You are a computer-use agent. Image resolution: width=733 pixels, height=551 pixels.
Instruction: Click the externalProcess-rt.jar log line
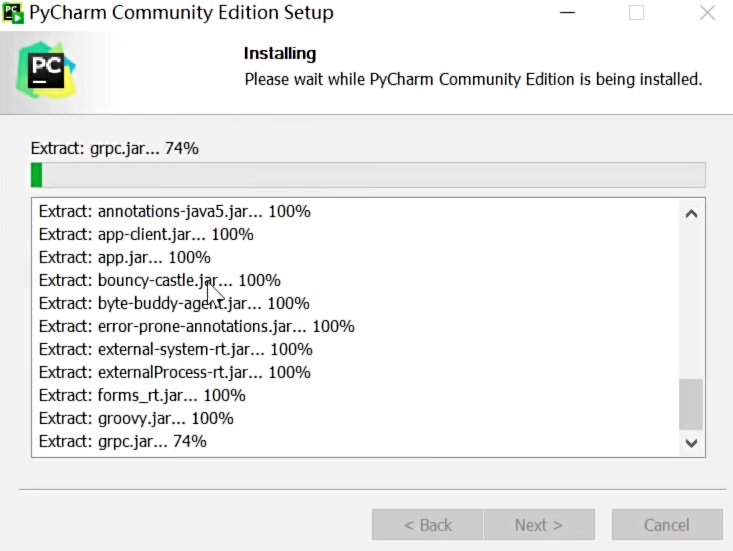click(175, 373)
